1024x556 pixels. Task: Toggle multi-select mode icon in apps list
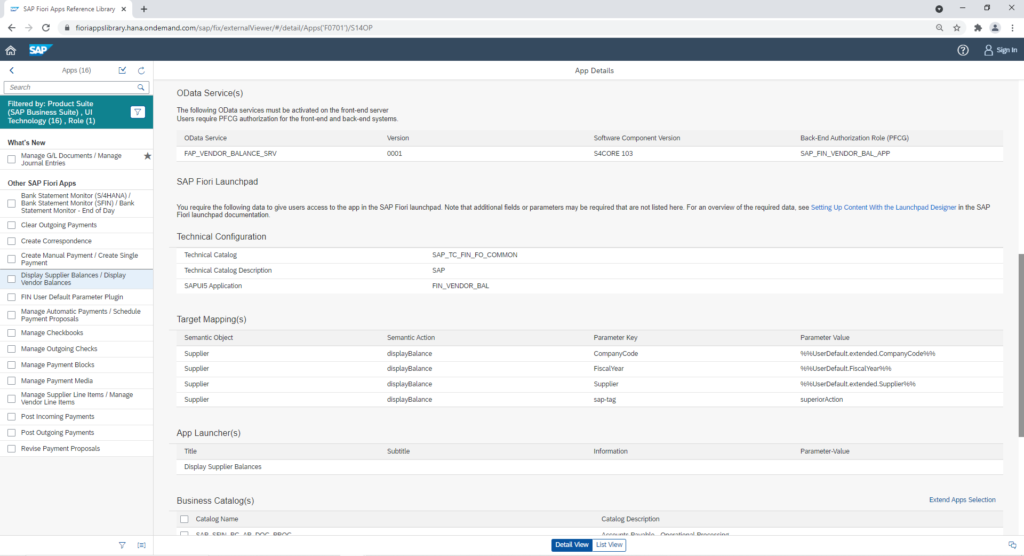pos(122,71)
